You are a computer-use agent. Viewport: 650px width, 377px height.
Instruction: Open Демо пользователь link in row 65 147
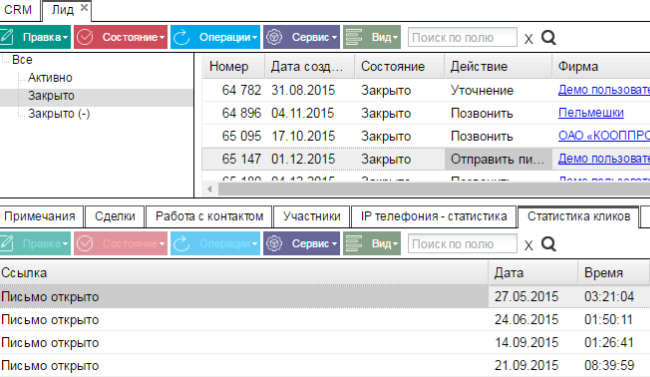tap(604, 158)
